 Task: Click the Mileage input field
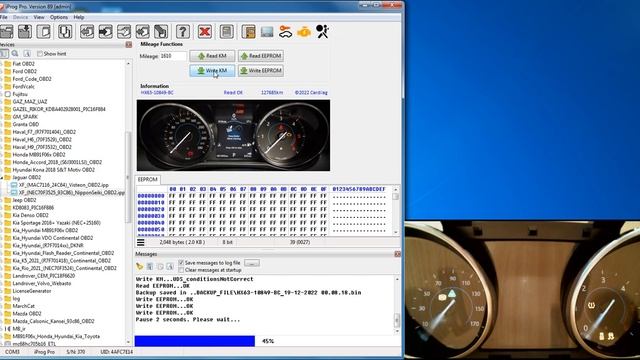(x=173, y=56)
